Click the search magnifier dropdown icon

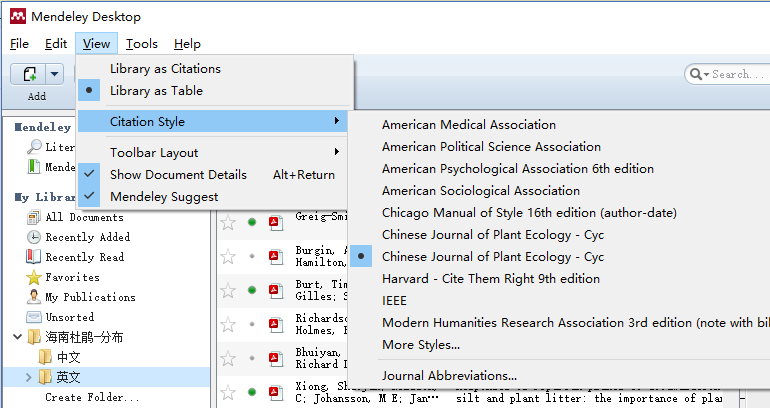699,74
